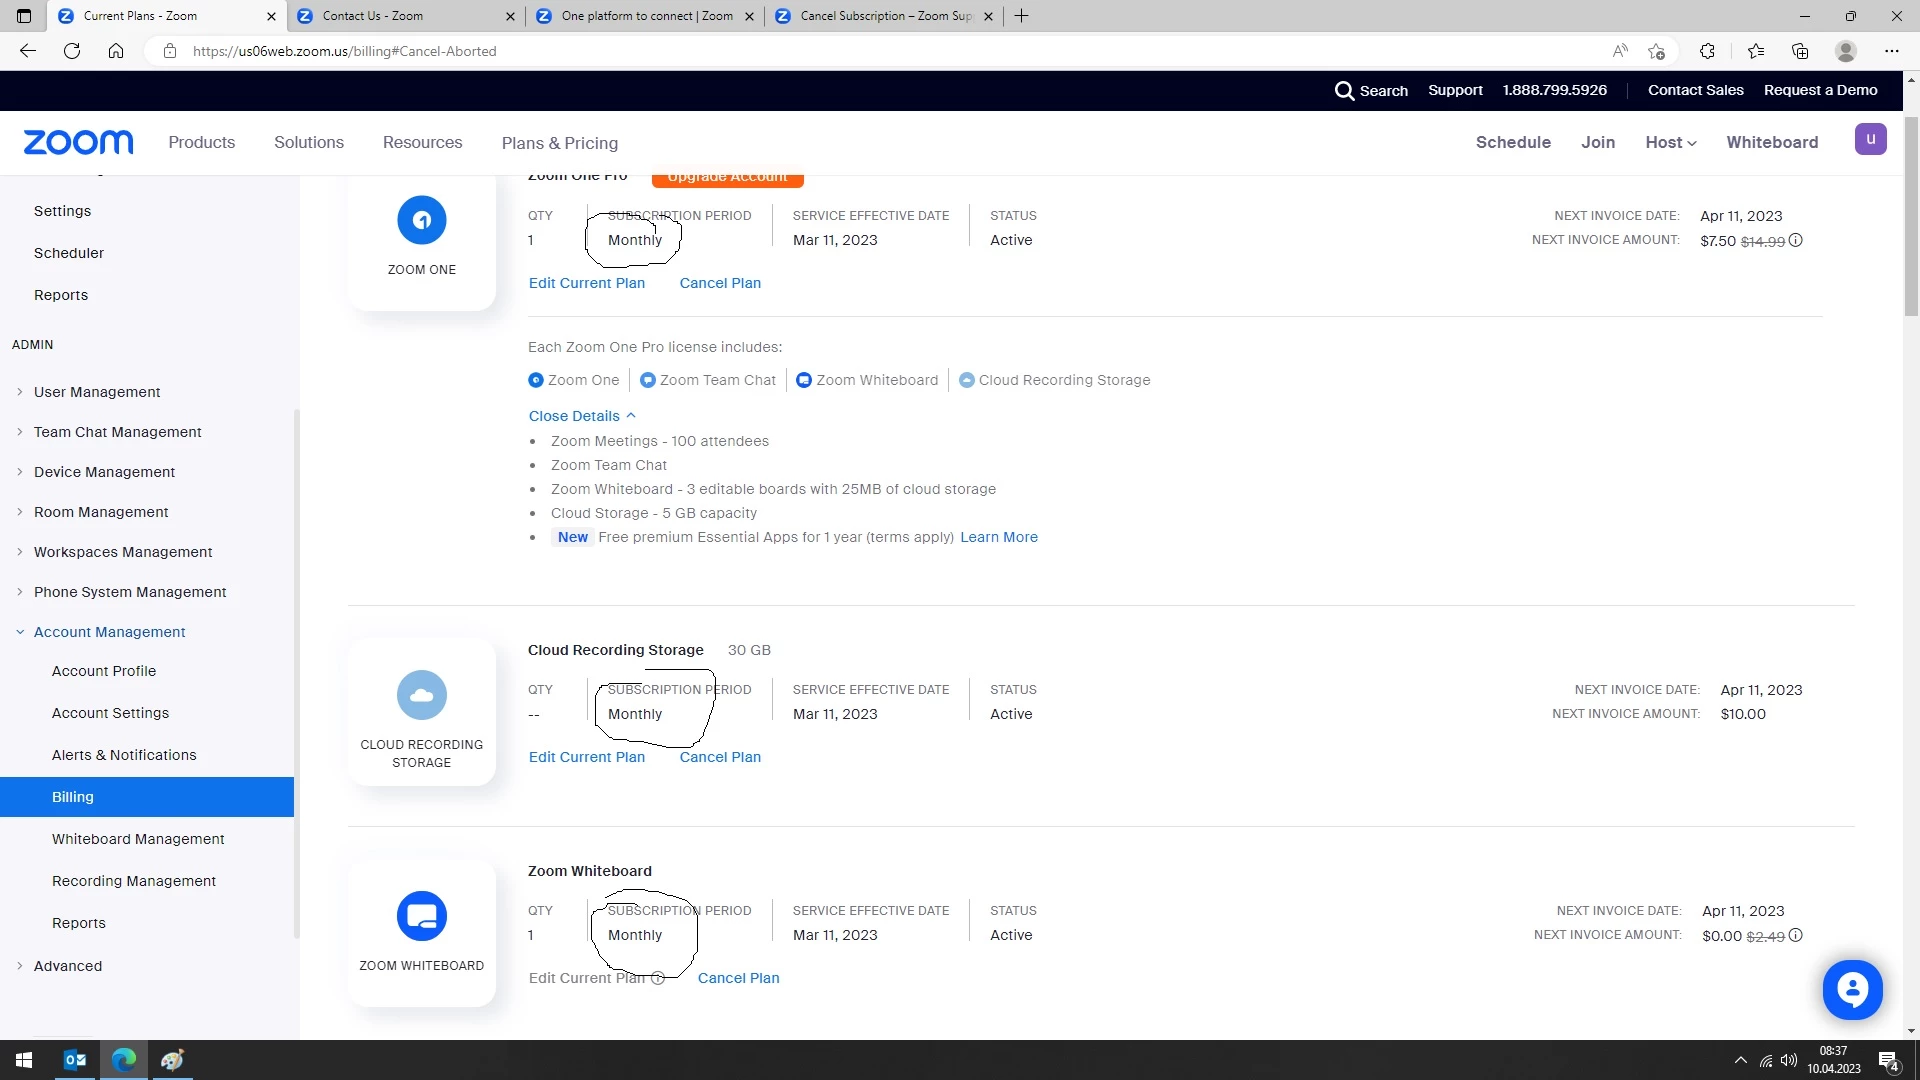Click the info icon beside $2.49 amount
Screen dimensions: 1920x1080
[1796, 936]
